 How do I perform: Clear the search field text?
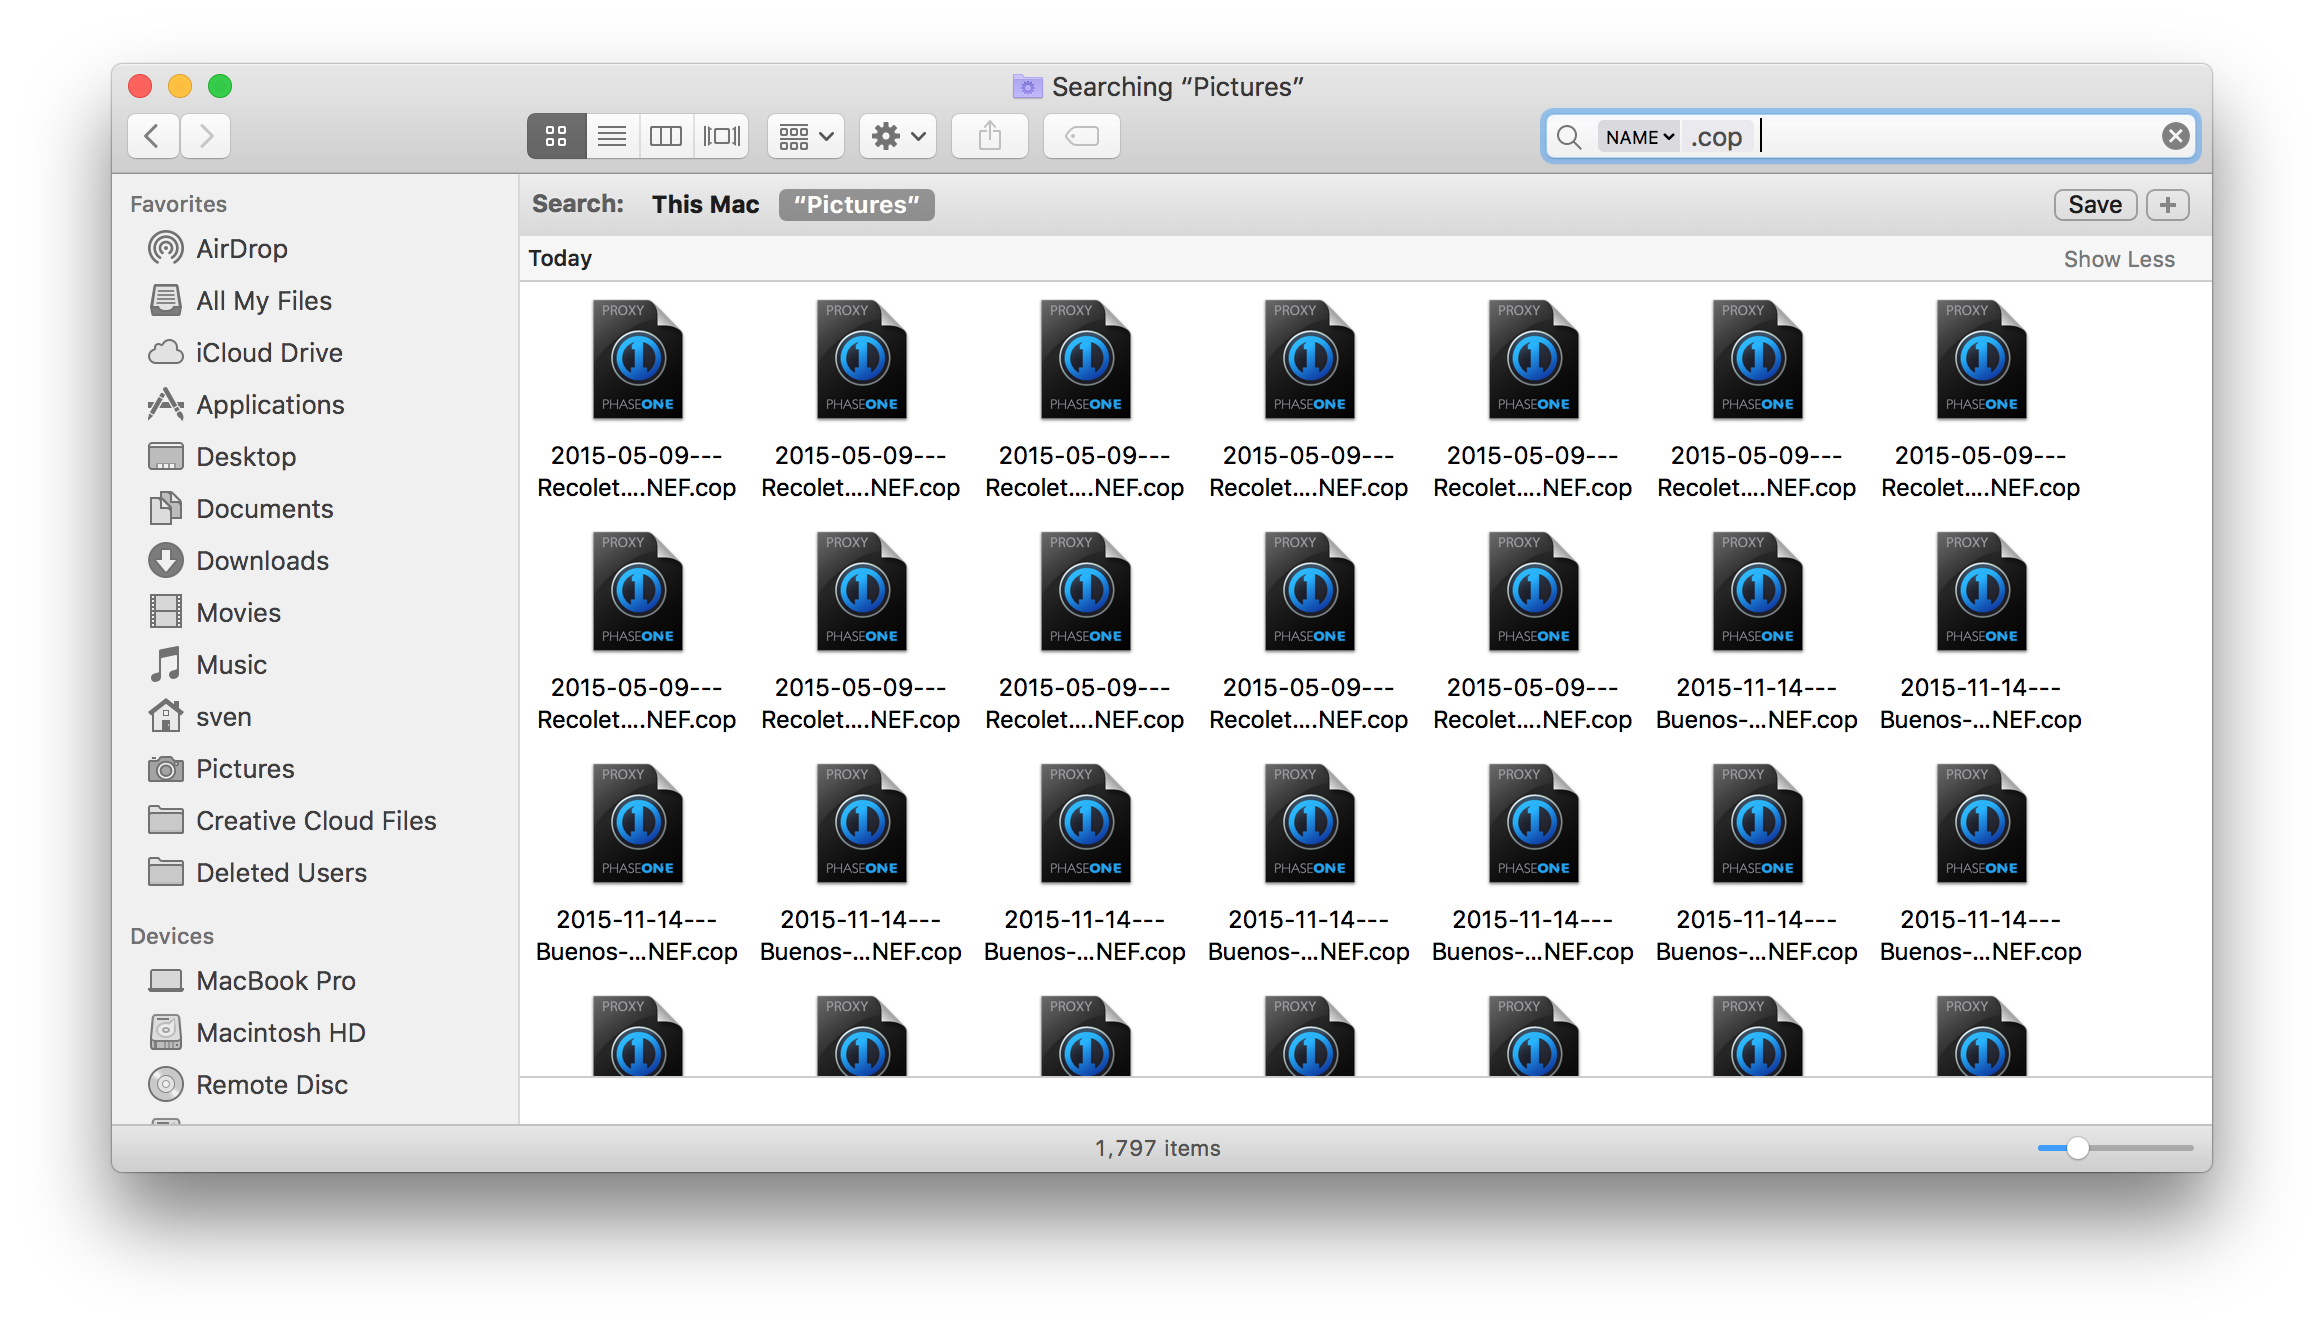pos(2175,136)
